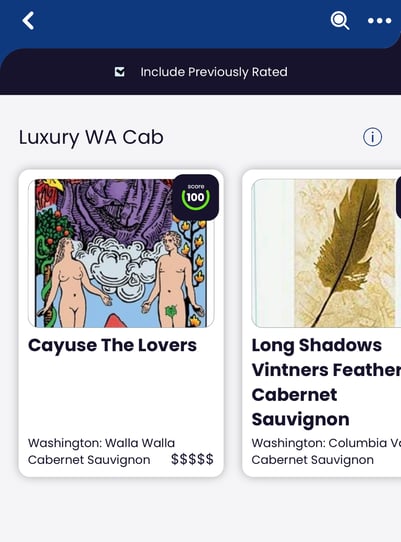
Task: Open the Long Shadows feather label image
Action: pos(326,253)
